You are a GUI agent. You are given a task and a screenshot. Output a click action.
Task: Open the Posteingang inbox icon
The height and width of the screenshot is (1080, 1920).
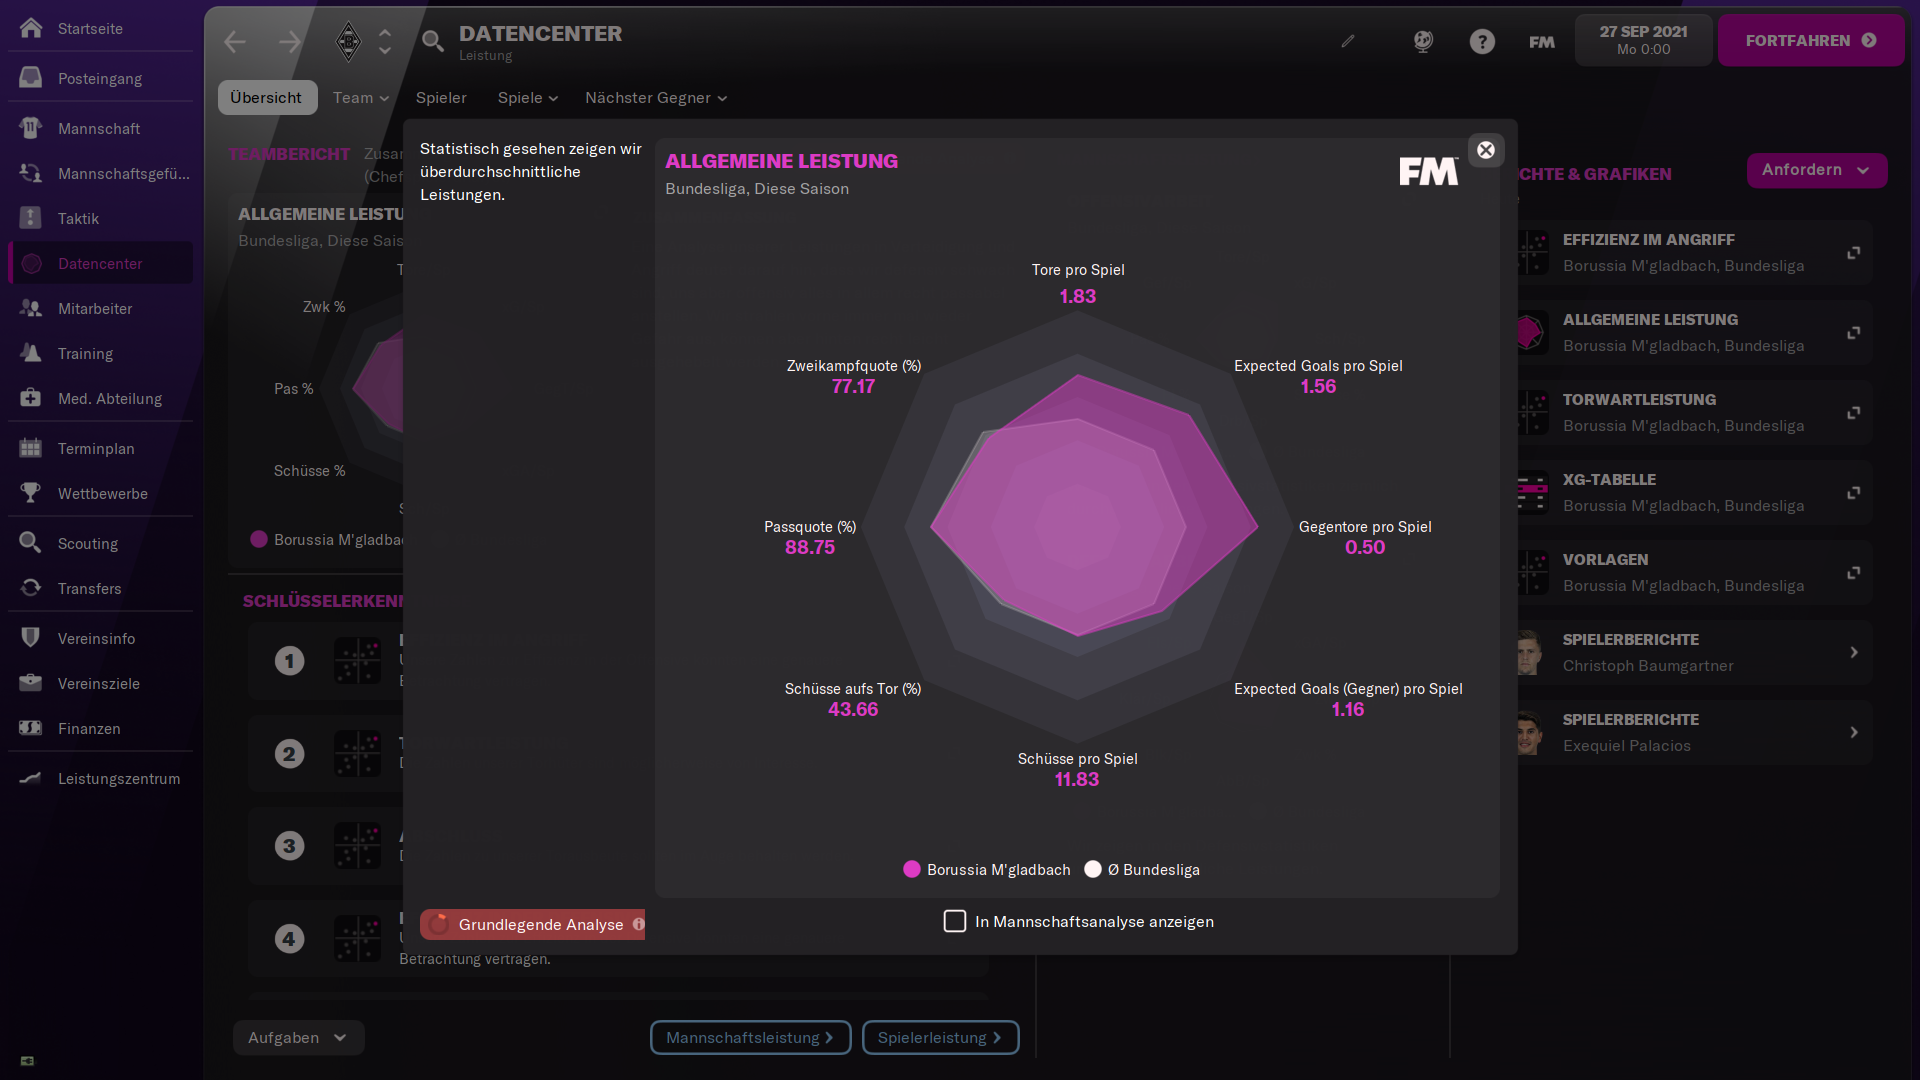(x=31, y=78)
